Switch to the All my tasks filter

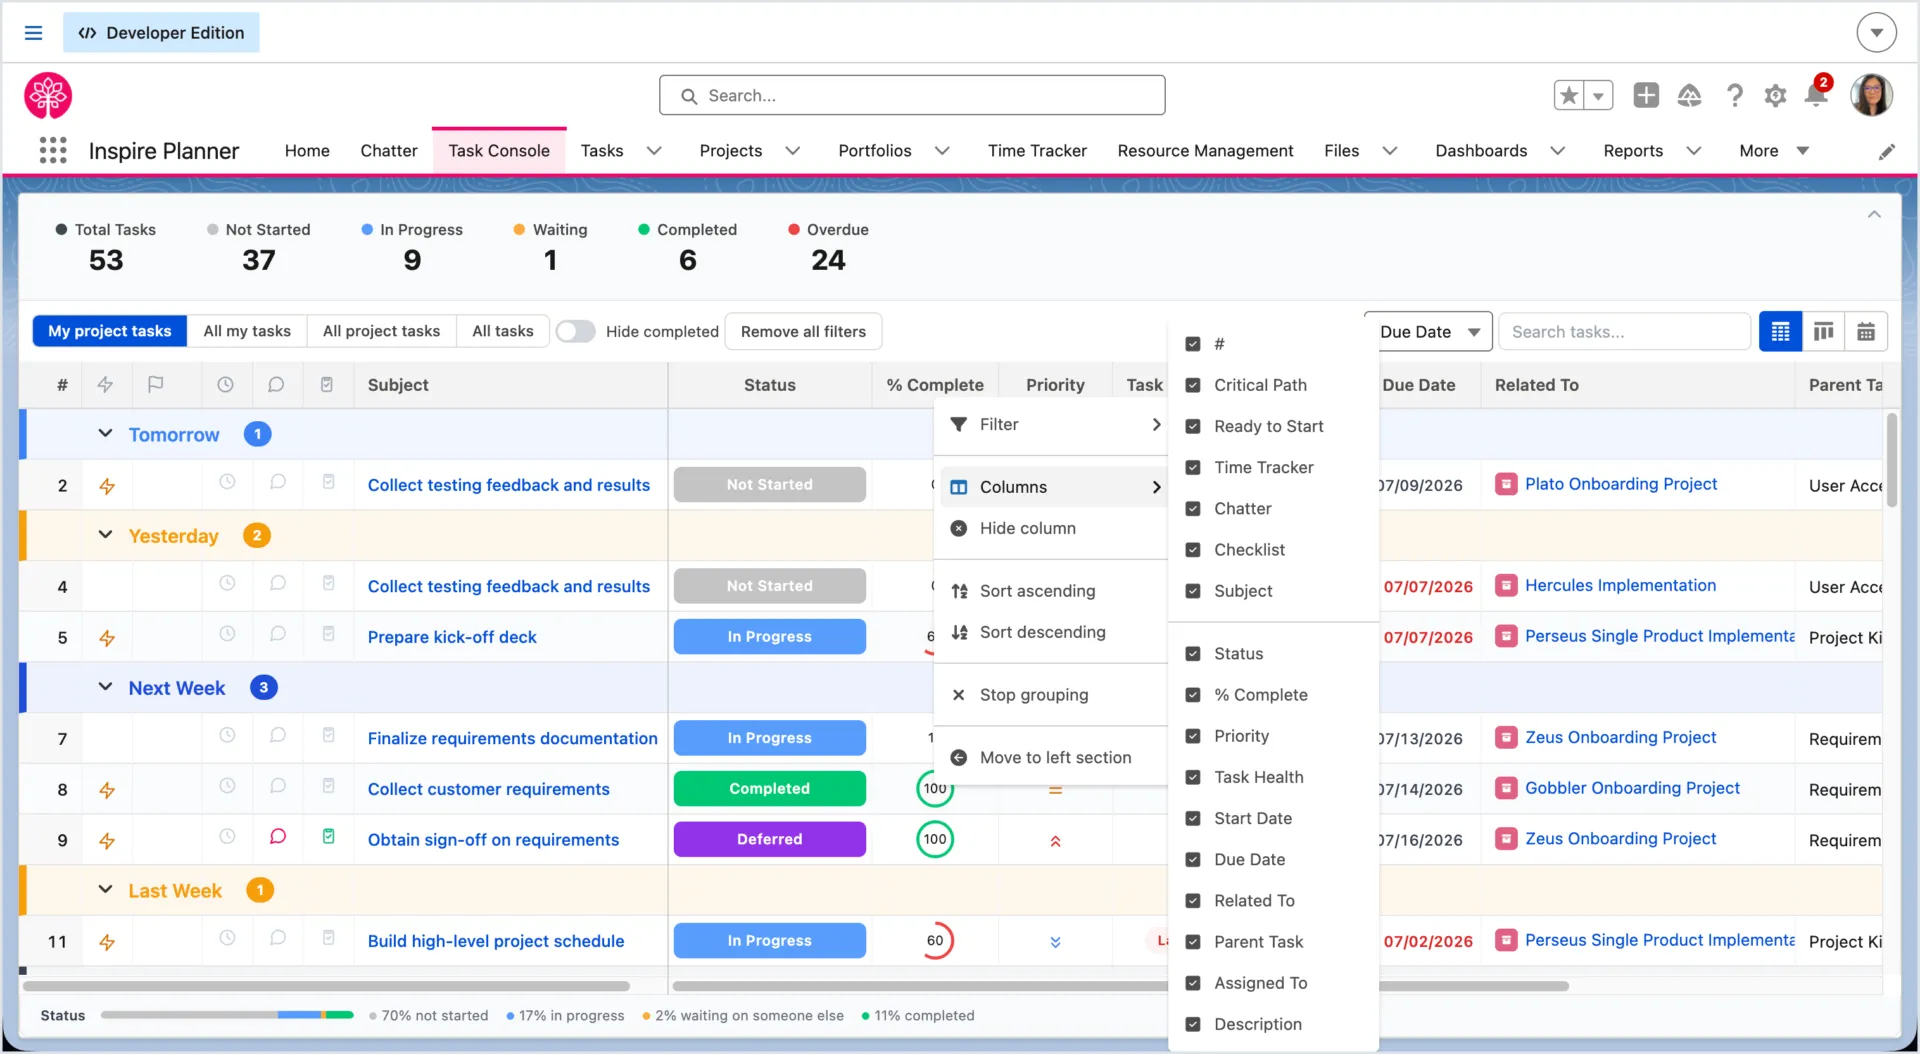(x=247, y=331)
